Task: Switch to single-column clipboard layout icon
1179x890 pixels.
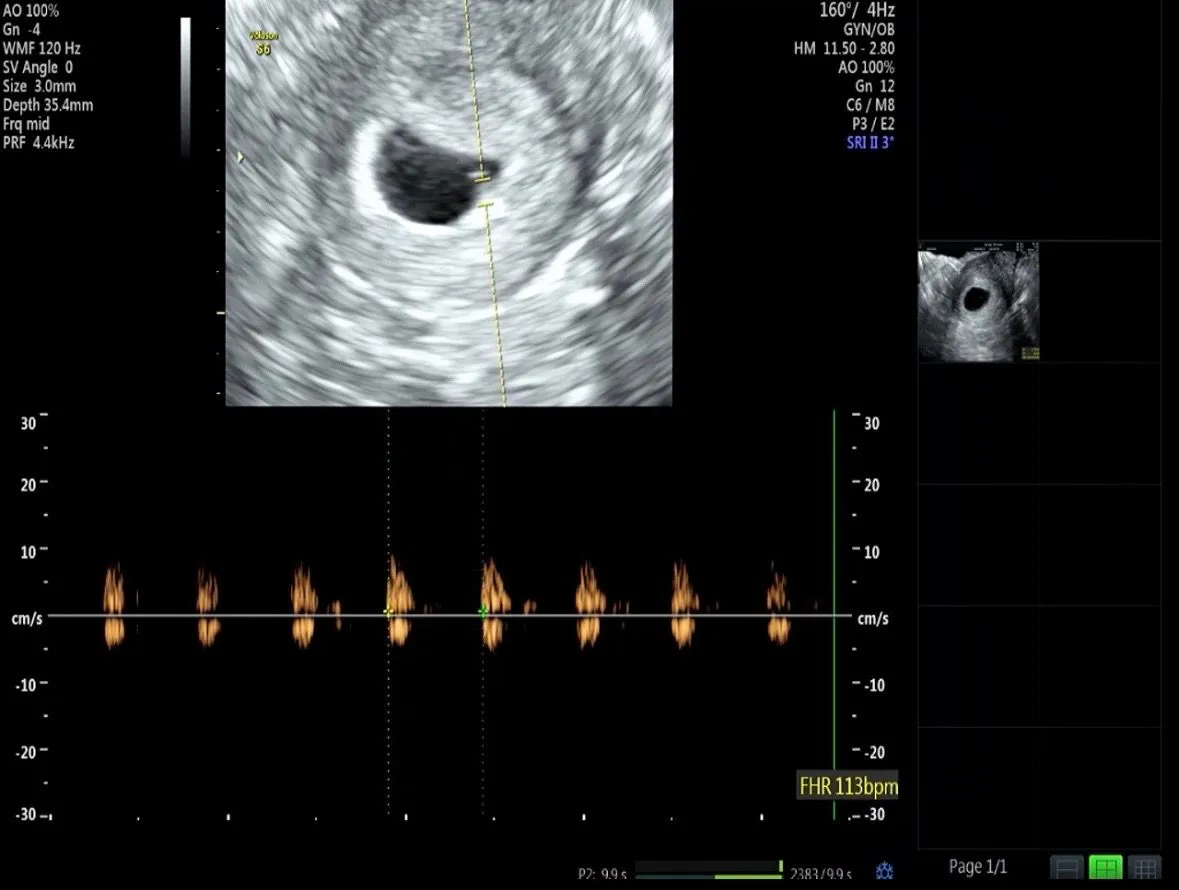Action: 1067,868
